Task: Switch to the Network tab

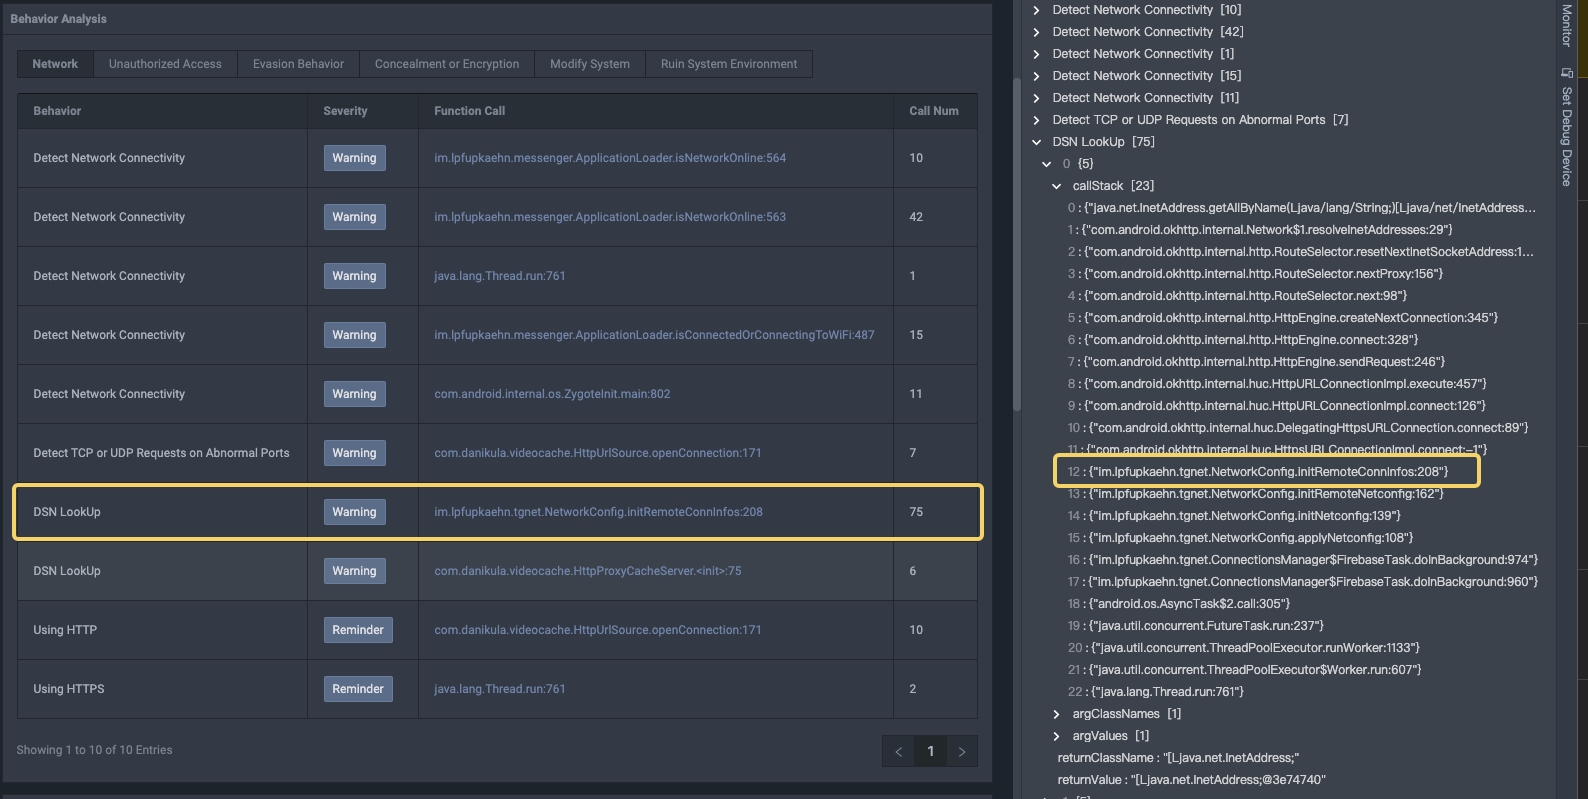Action: pyautogui.click(x=55, y=64)
